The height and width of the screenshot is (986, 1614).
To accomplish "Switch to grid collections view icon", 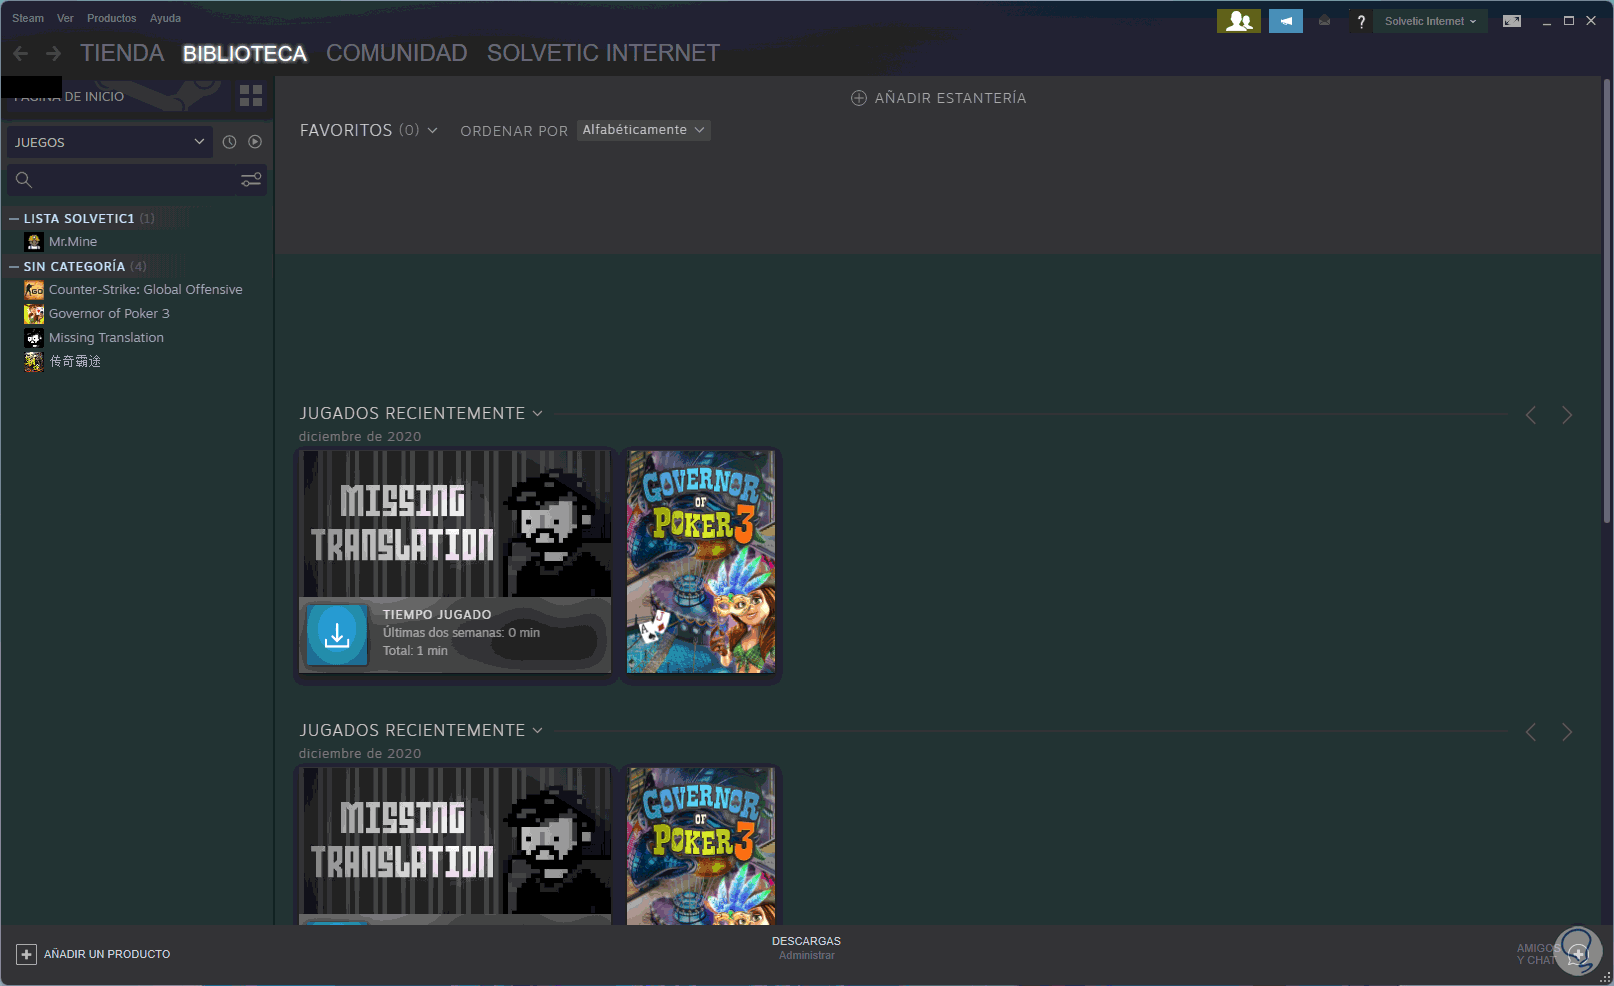I will click(251, 96).
